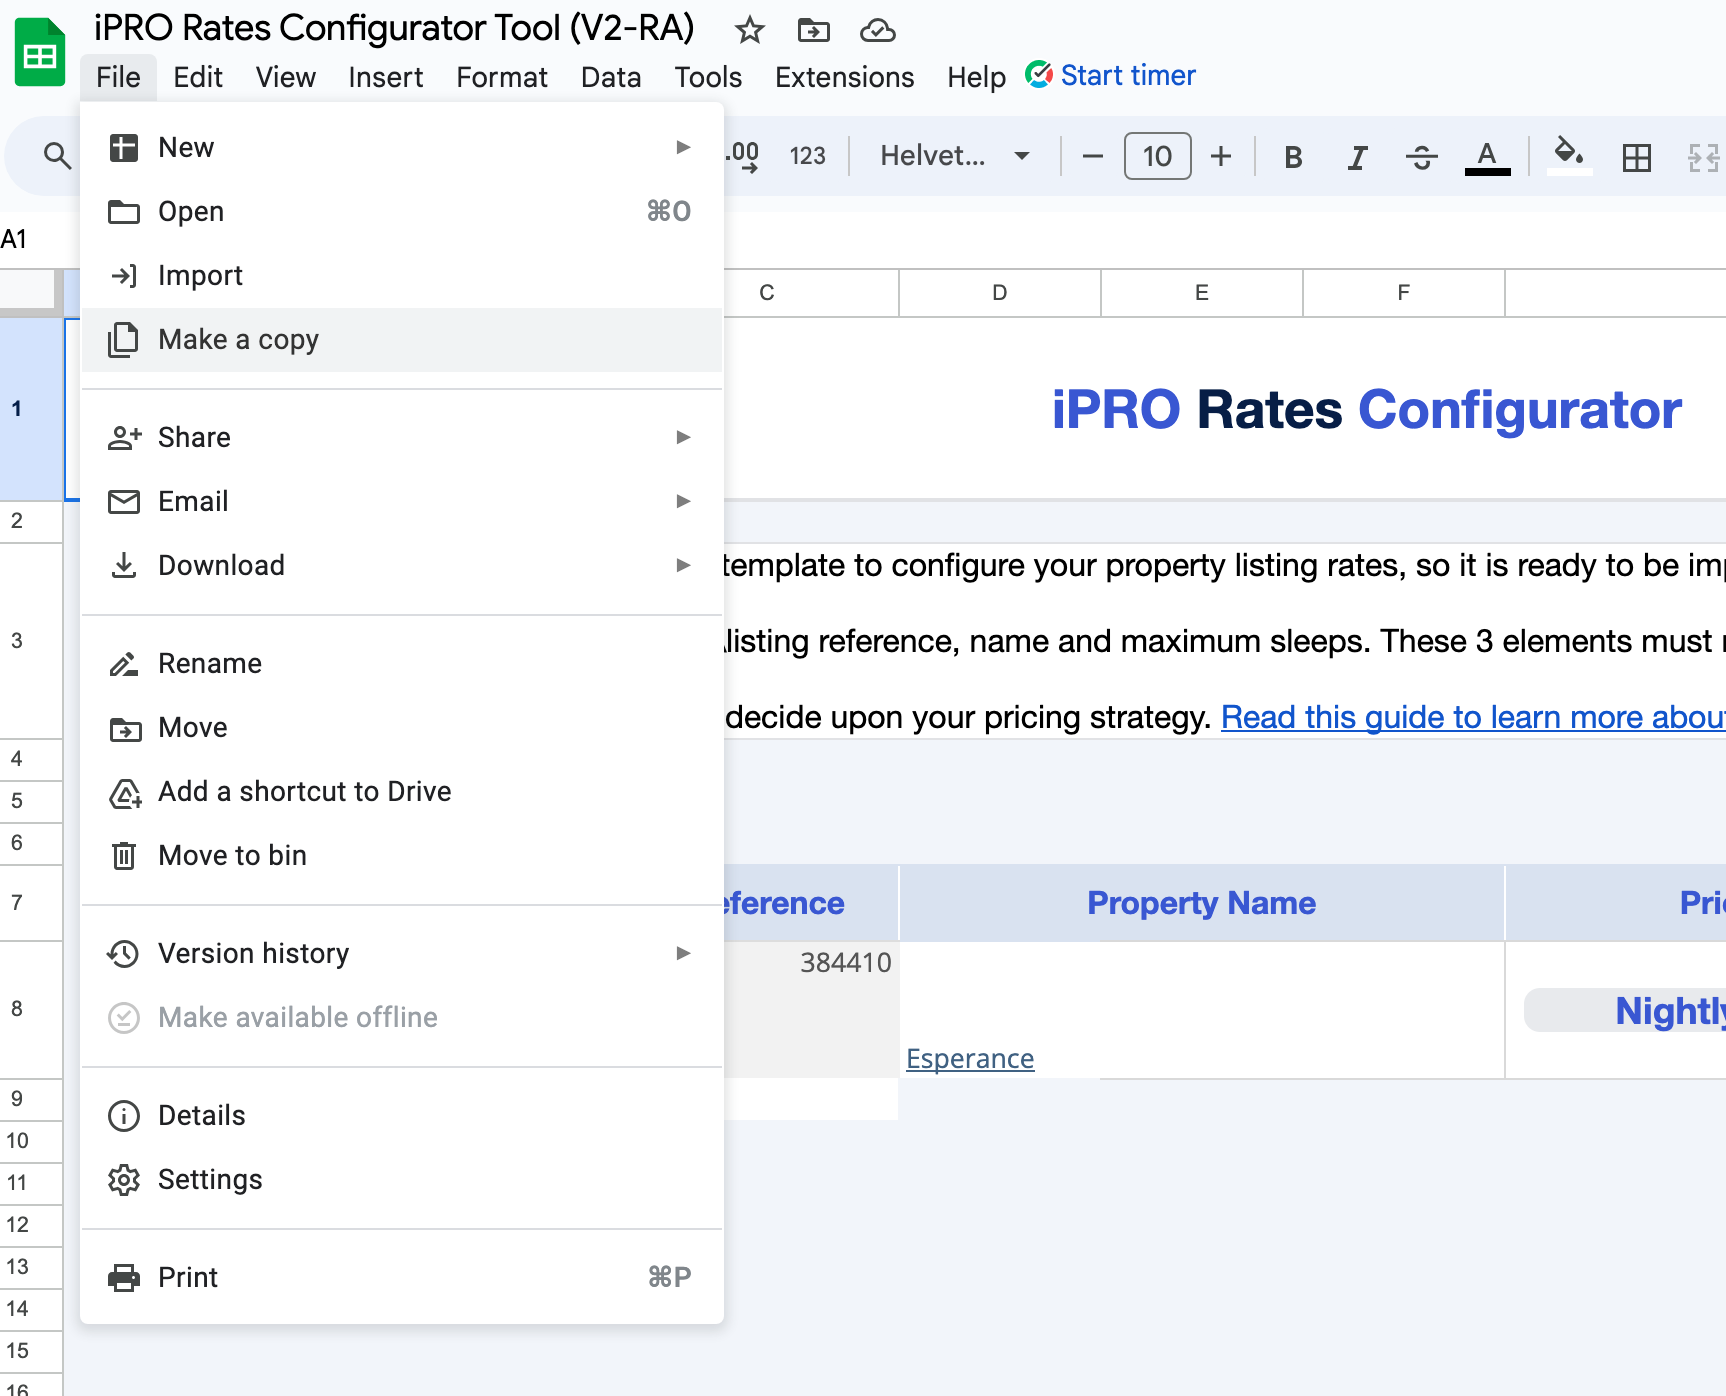The height and width of the screenshot is (1396, 1726).
Task: Click cell containing 384410
Action: point(811,1010)
